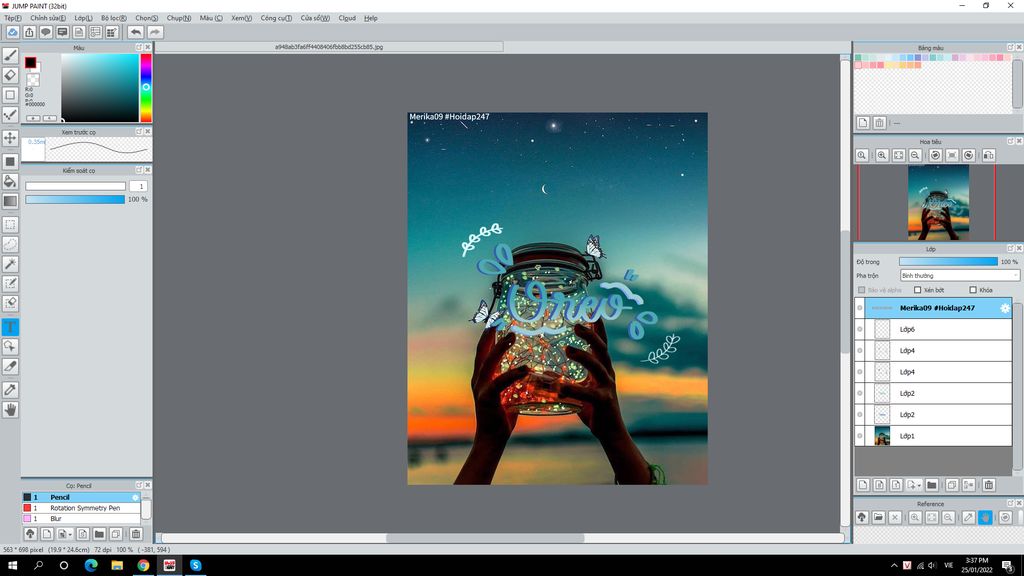Click the brush size value field
This screenshot has height=576, width=1024.
click(x=138, y=186)
